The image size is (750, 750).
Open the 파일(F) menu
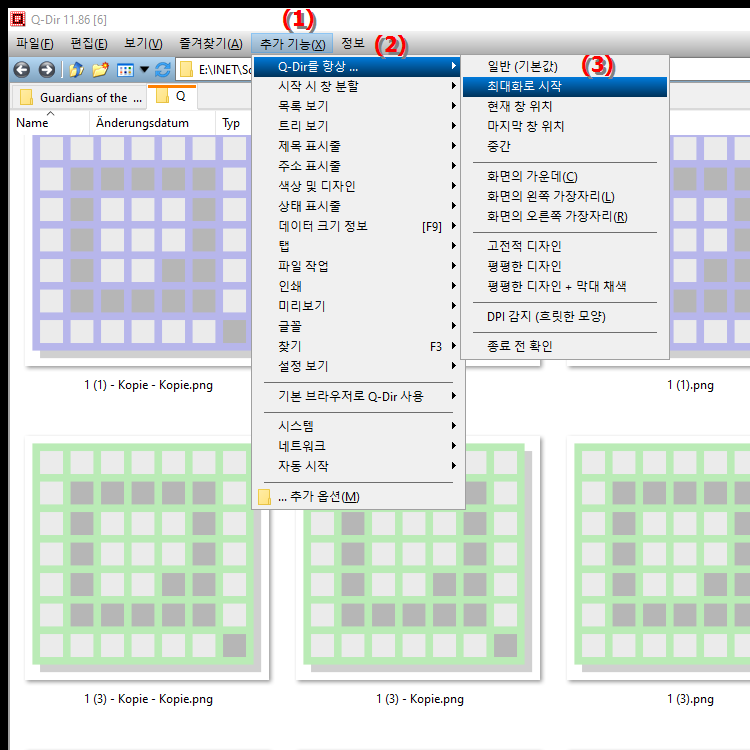(x=34, y=44)
